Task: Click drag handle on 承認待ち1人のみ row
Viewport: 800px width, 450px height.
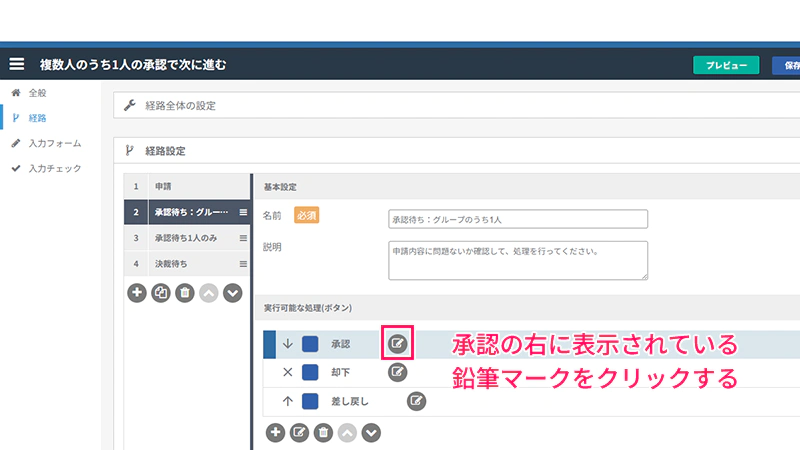Action: [x=243, y=238]
